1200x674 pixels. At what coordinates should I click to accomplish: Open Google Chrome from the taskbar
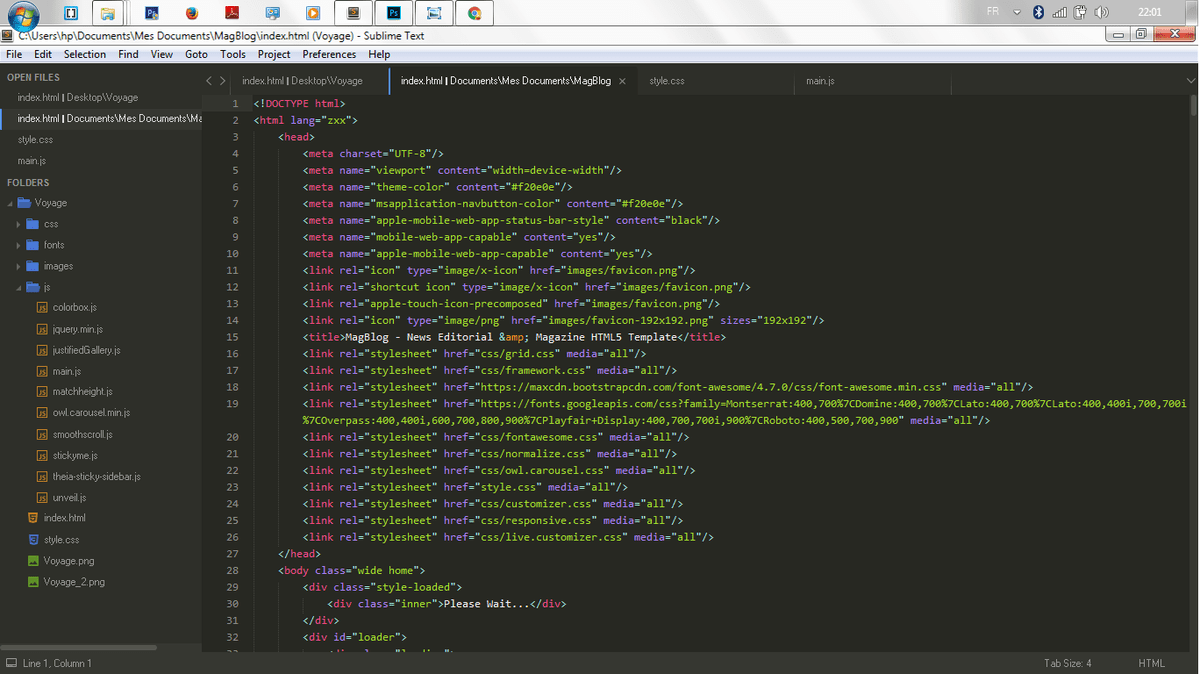(474, 13)
